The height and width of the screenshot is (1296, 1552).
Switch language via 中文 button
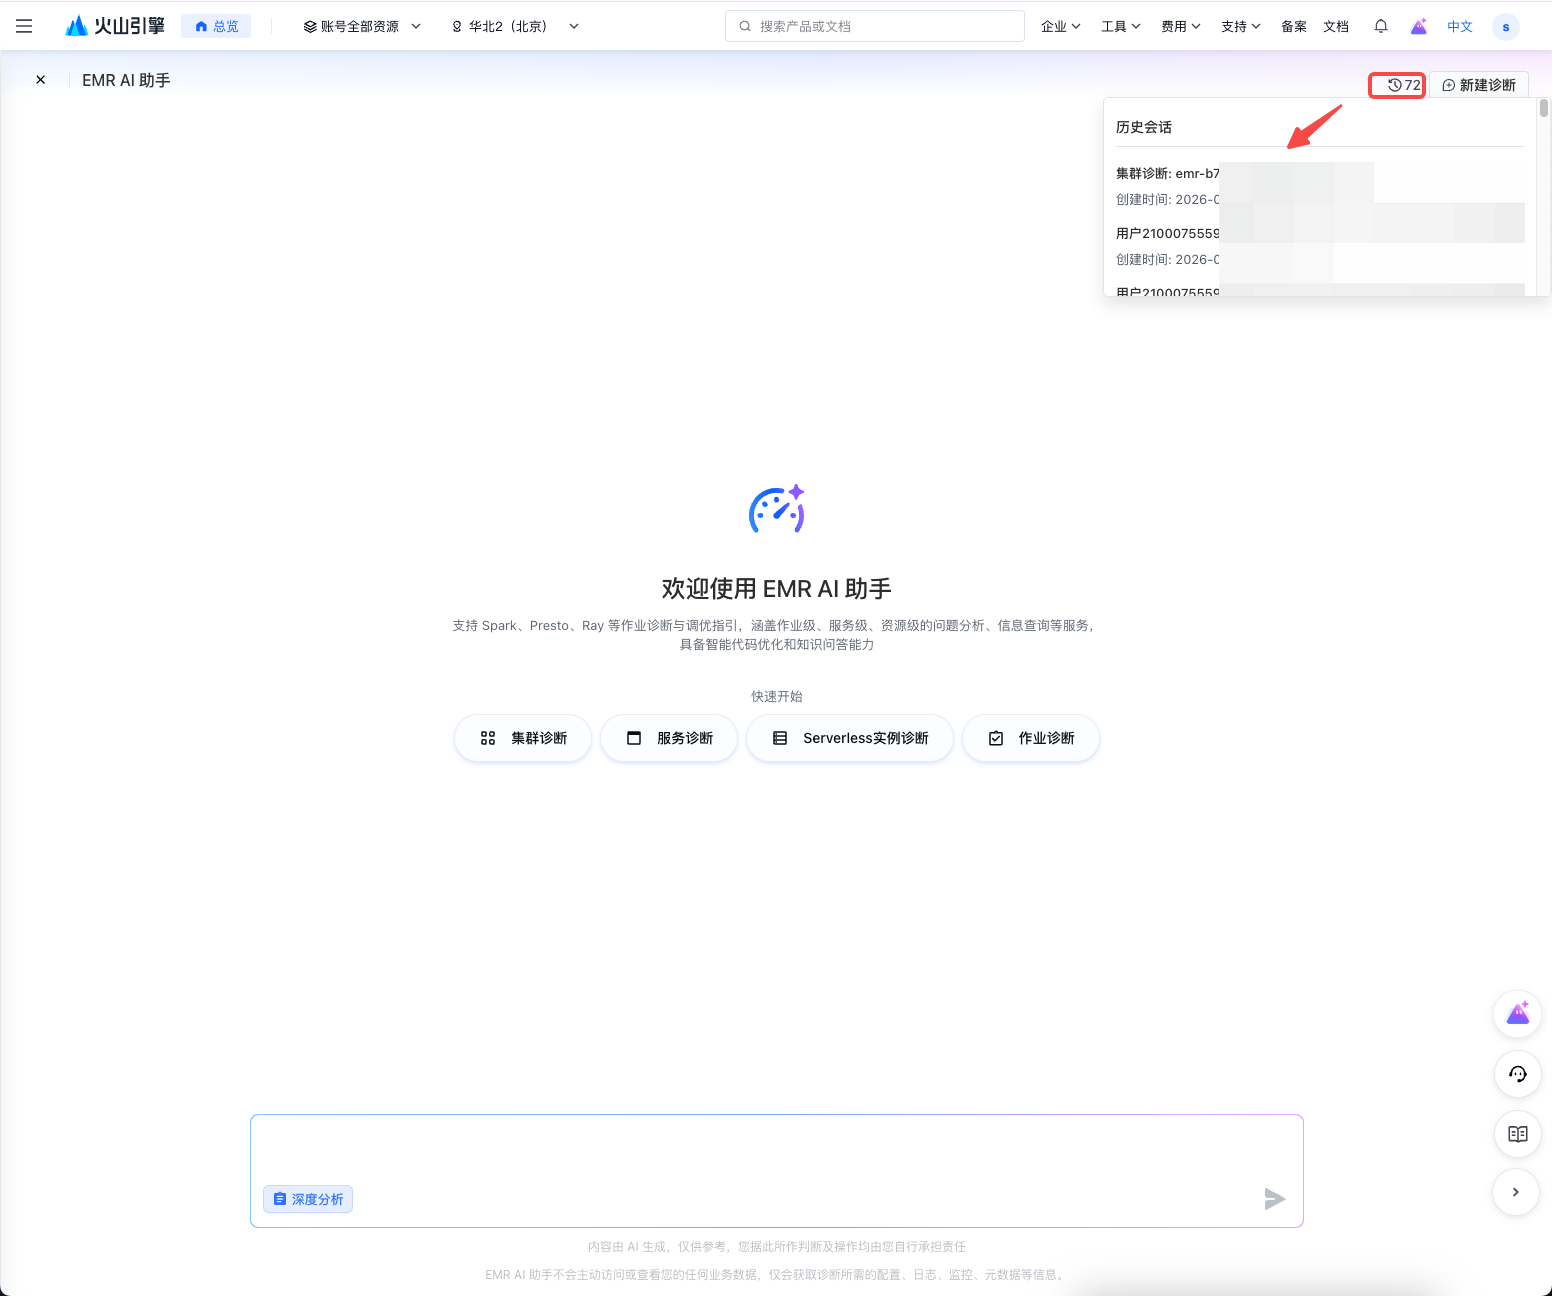pyautogui.click(x=1460, y=26)
